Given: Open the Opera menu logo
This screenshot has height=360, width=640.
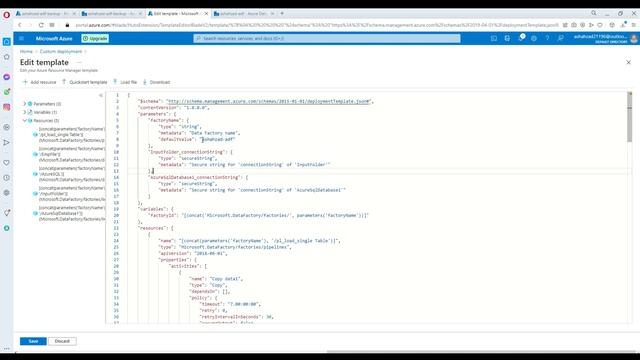Looking at the screenshot, I should pos(7,15).
